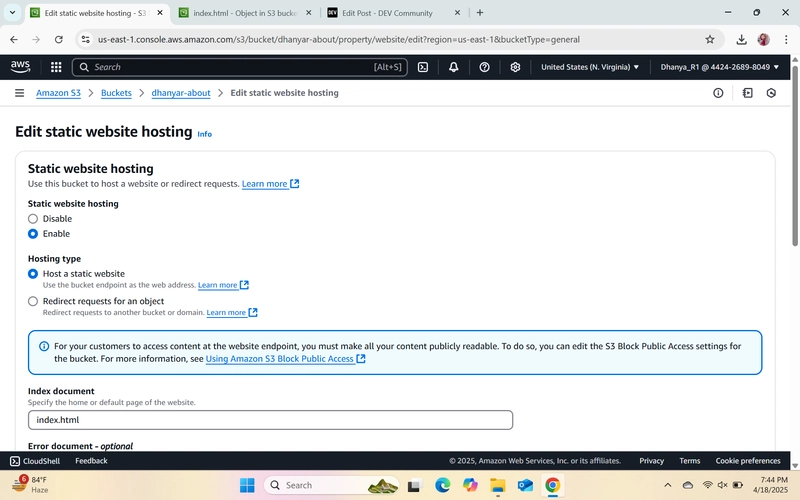This screenshot has height=500, width=800.
Task: Expand the United States (N. Virginia) region dropdown
Action: coord(590,67)
